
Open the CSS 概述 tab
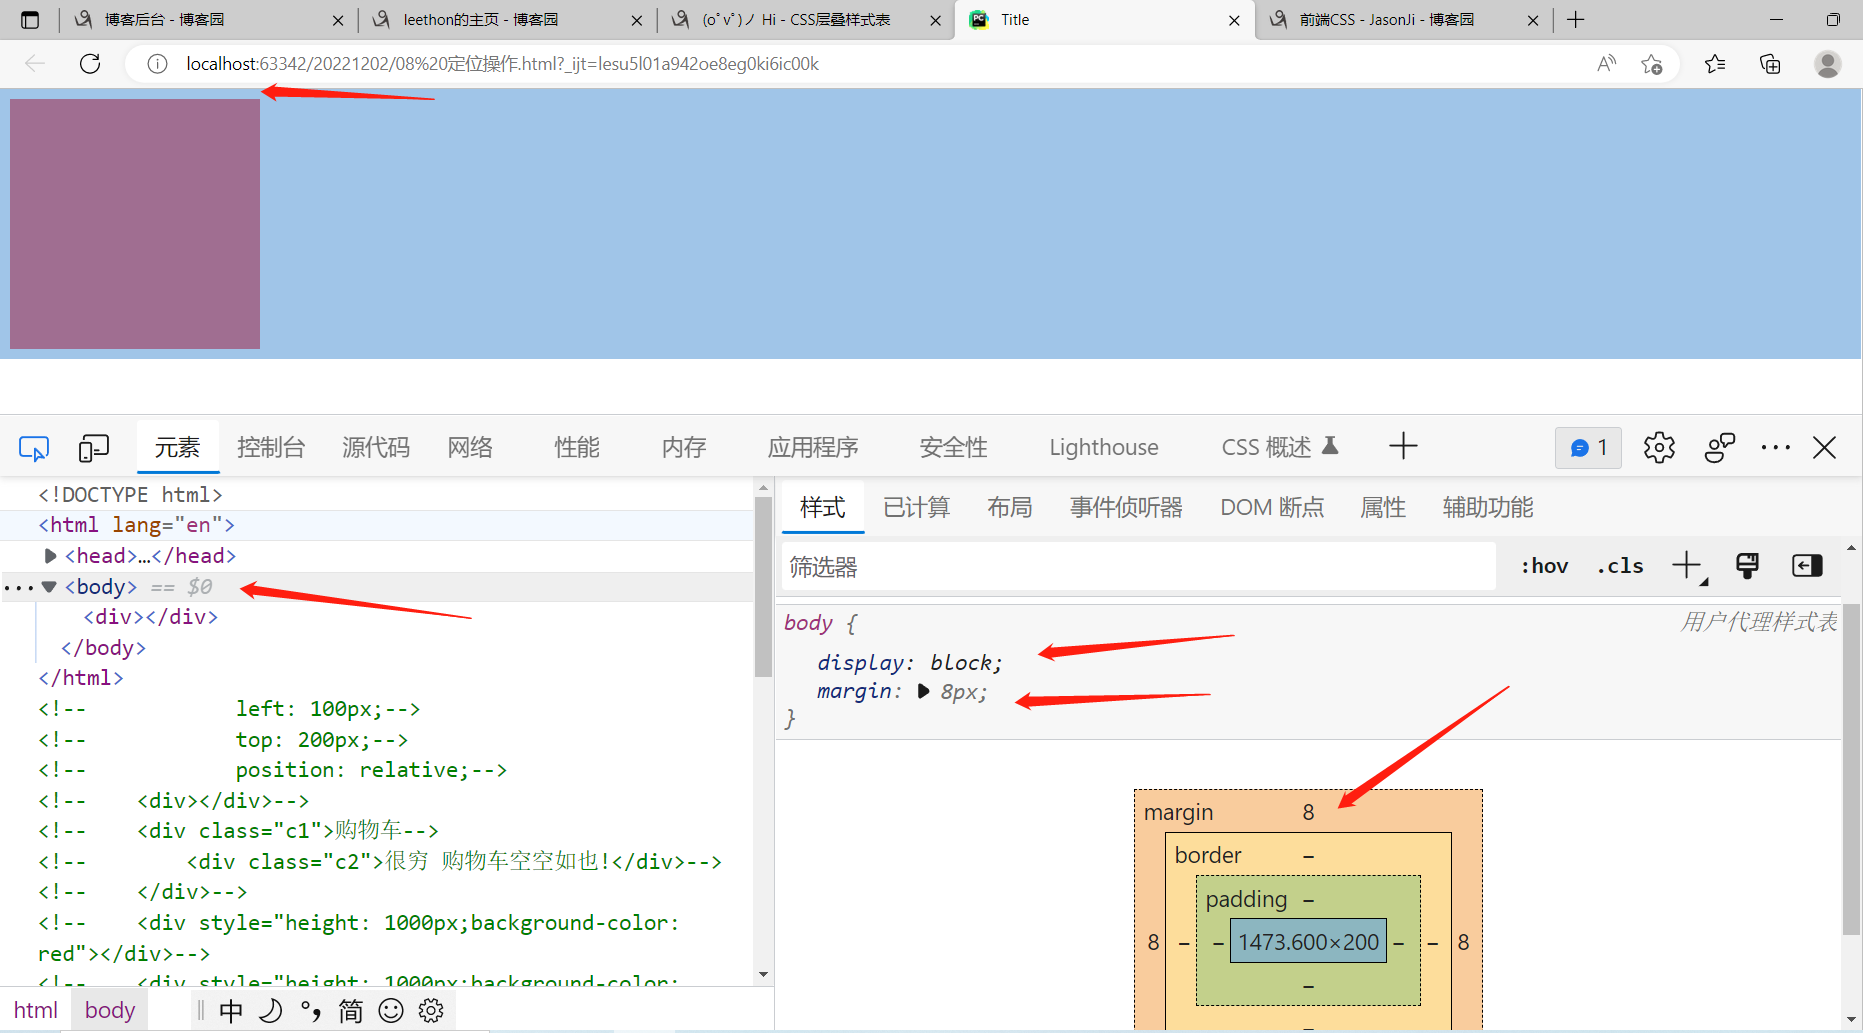pos(1279,447)
